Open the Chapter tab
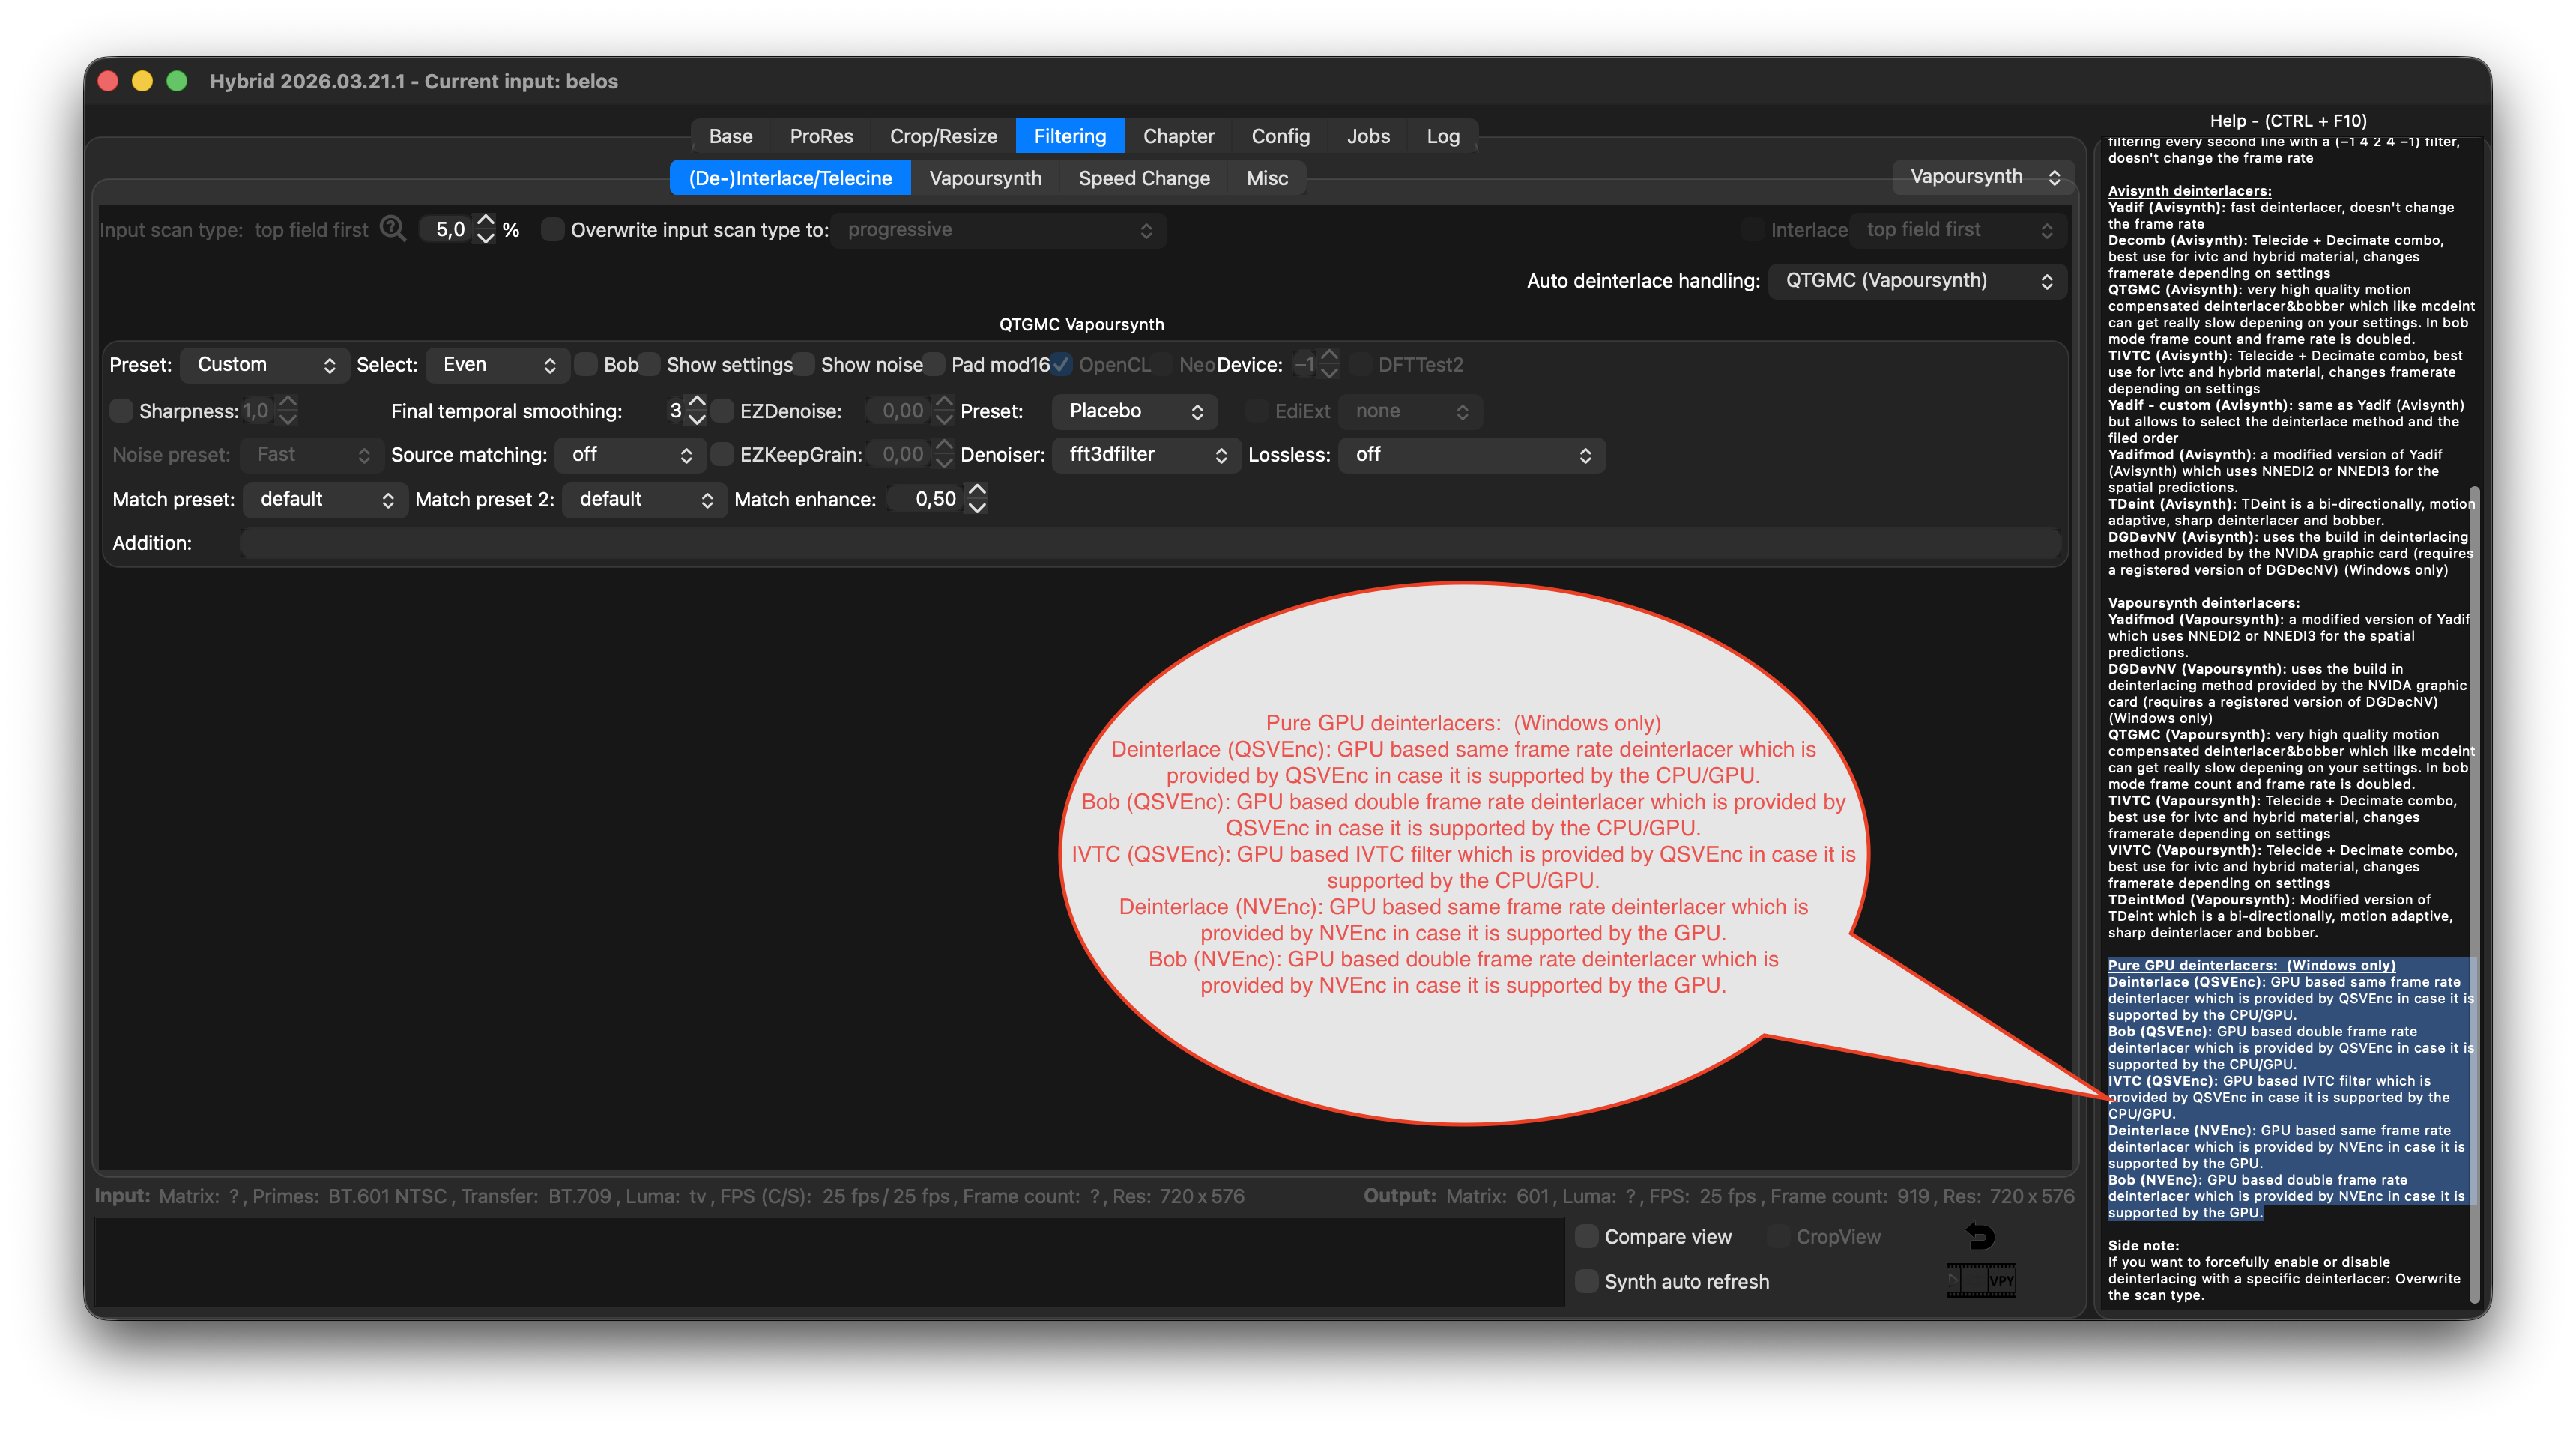The image size is (2576, 1431). tap(1178, 136)
